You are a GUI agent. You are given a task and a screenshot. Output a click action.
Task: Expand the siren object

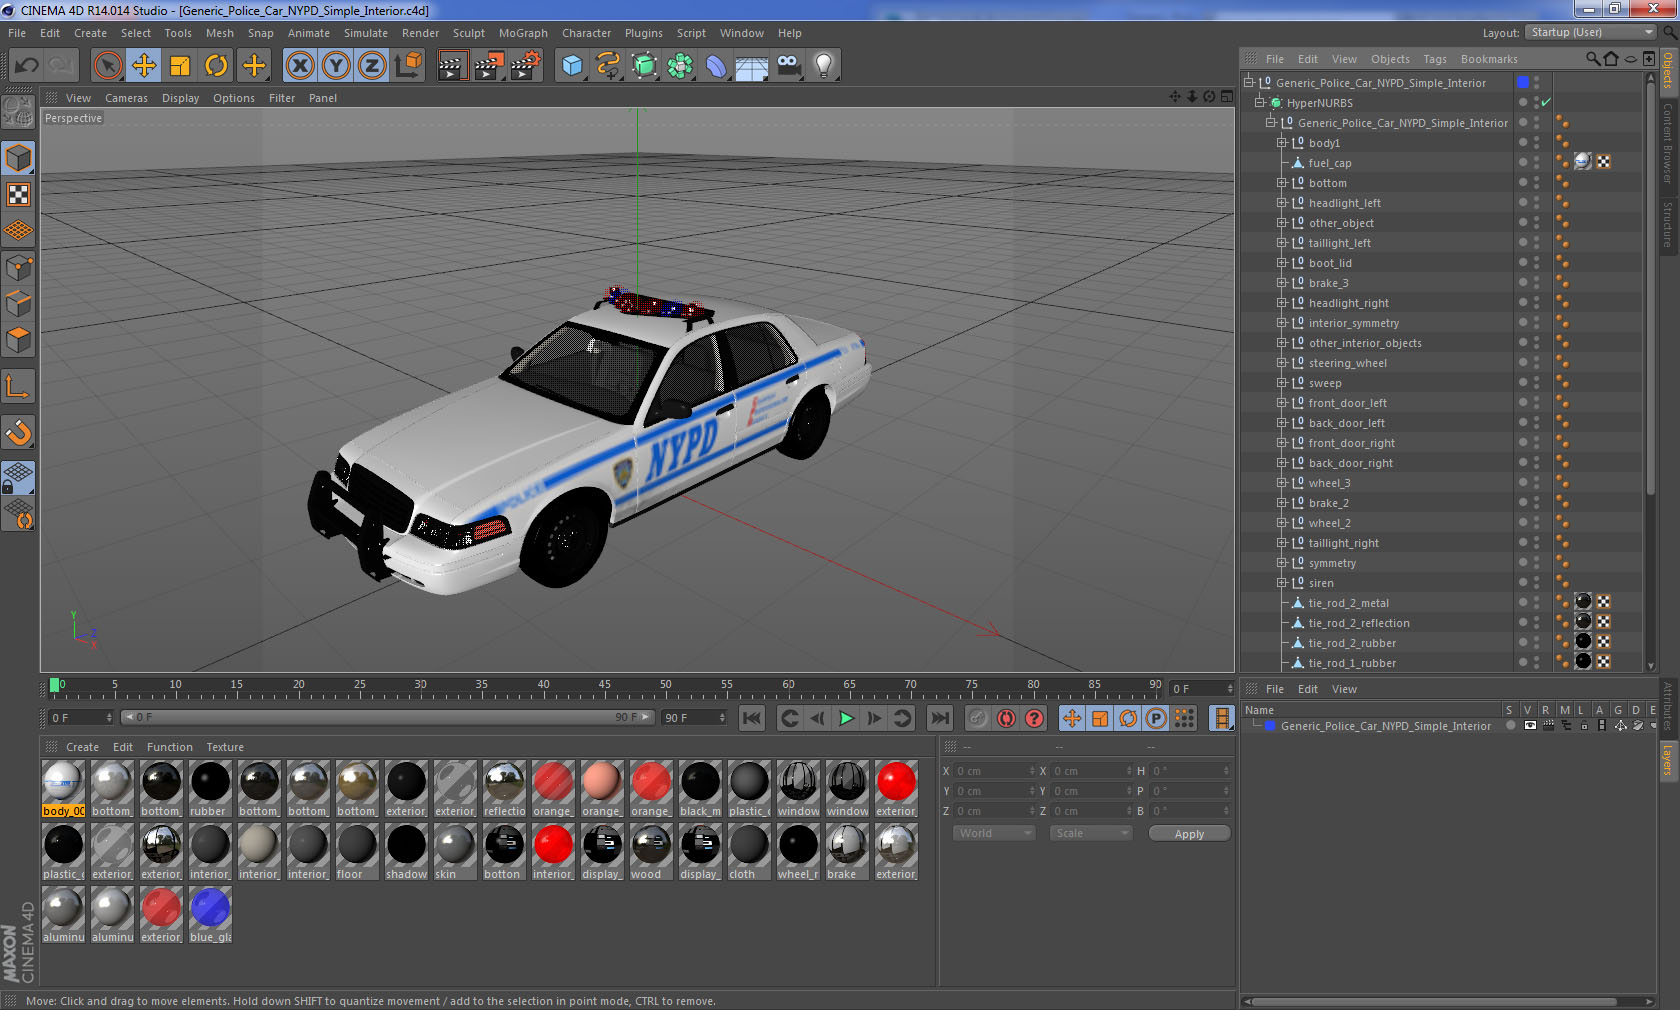click(1282, 583)
